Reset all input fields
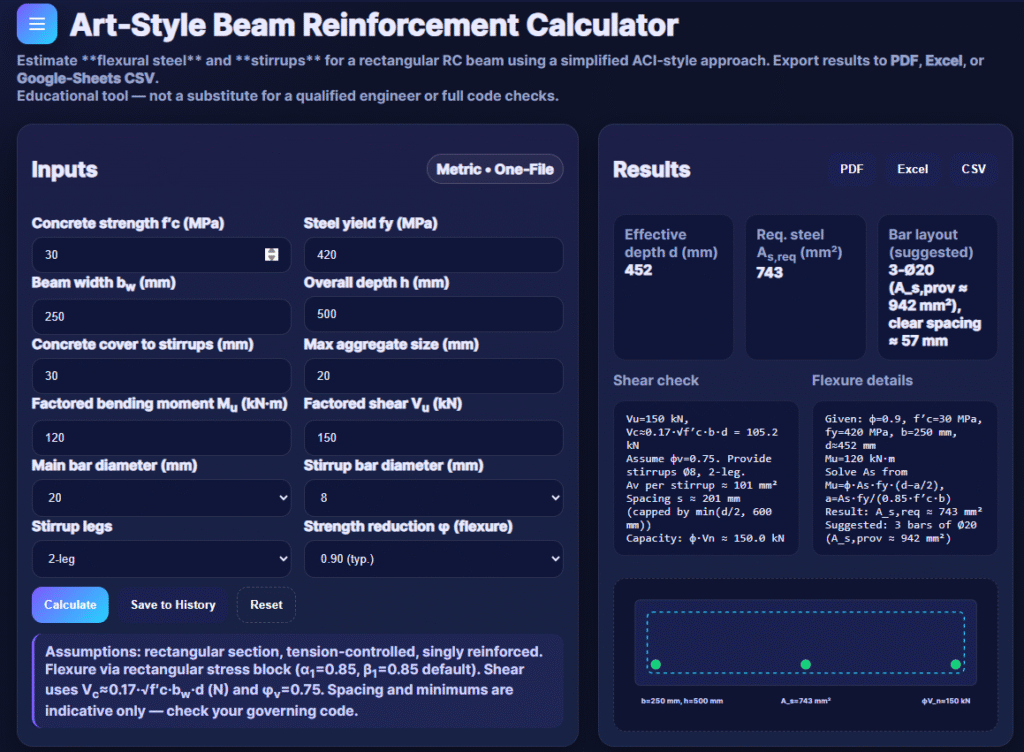Screen dimensions: 1024x752 (266, 605)
